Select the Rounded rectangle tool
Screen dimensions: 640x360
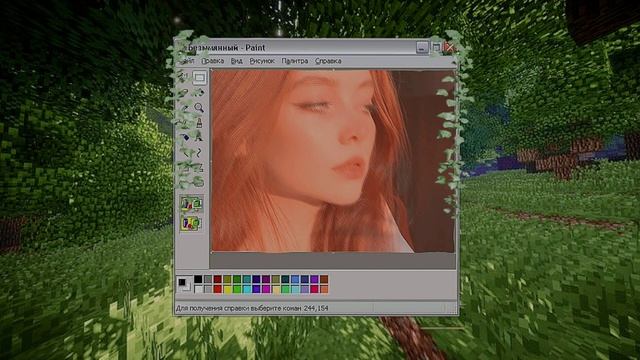199,182
